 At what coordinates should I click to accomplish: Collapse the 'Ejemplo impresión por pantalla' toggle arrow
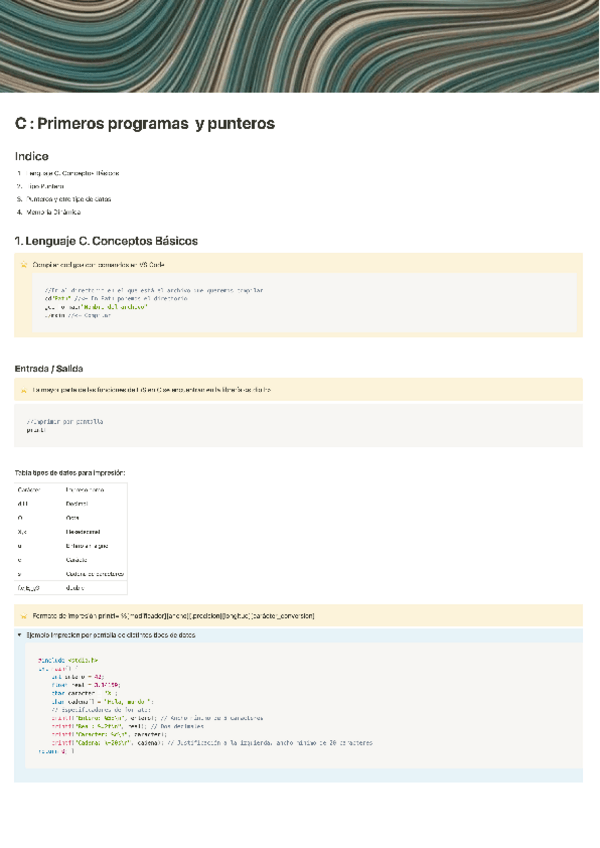(x=19, y=635)
